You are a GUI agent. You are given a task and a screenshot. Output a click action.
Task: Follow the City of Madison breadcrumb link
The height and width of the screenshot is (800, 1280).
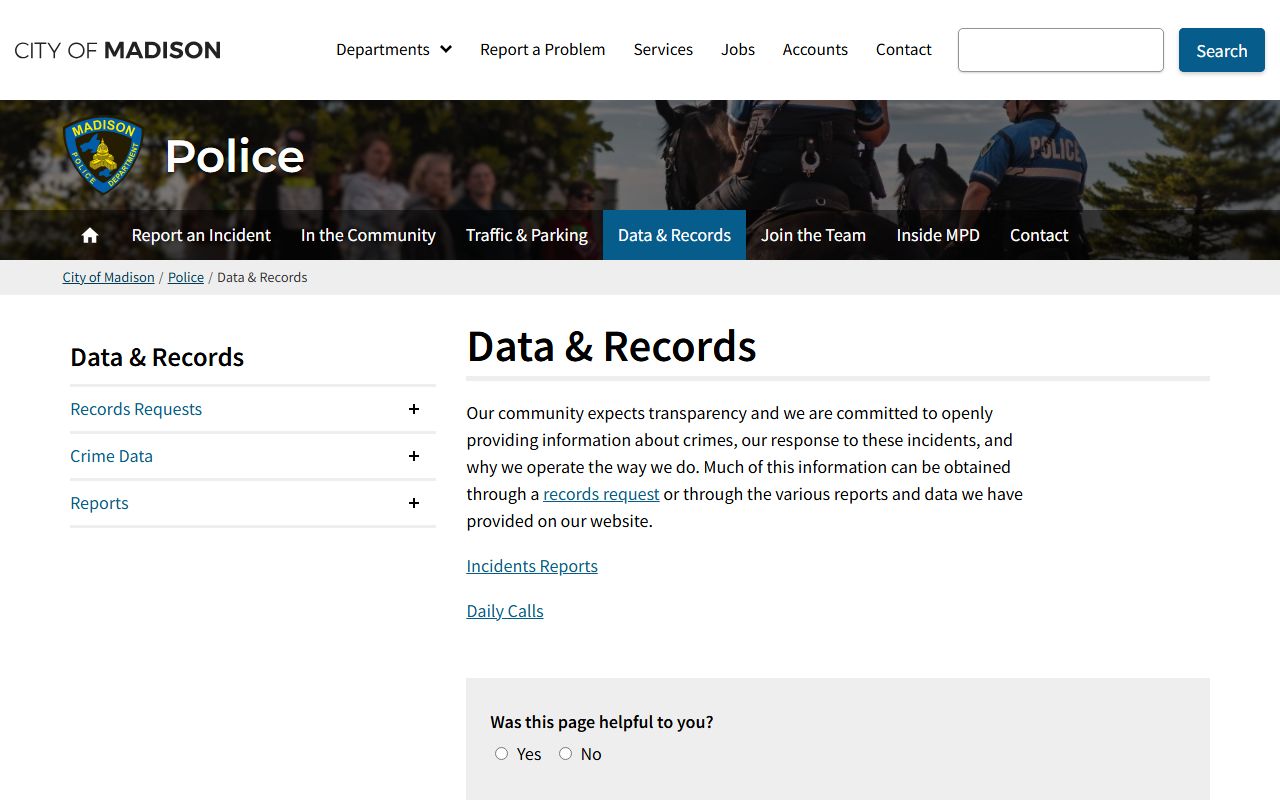pos(108,277)
